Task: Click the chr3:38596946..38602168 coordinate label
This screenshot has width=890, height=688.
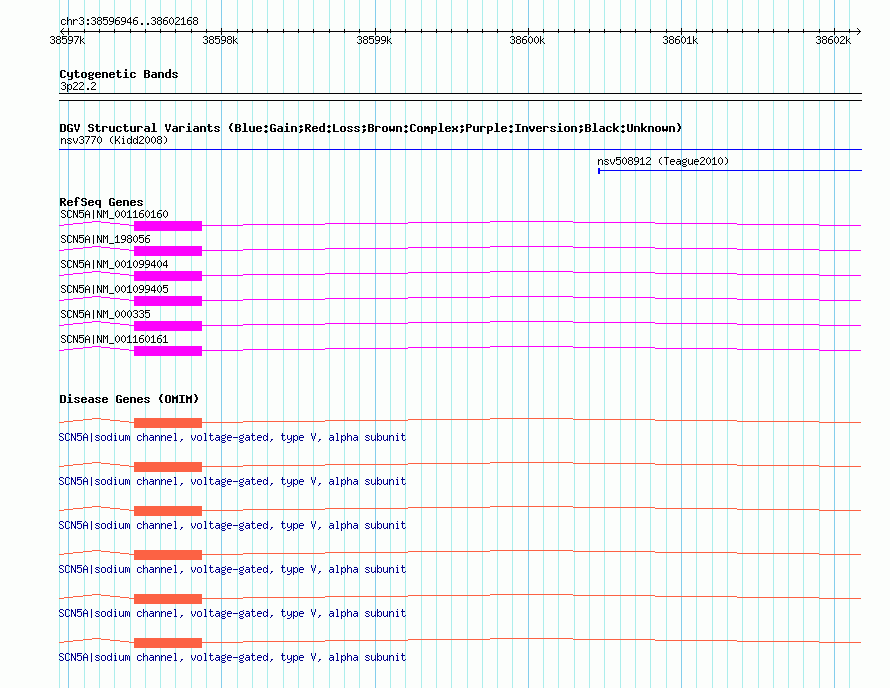Action: pos(129,21)
